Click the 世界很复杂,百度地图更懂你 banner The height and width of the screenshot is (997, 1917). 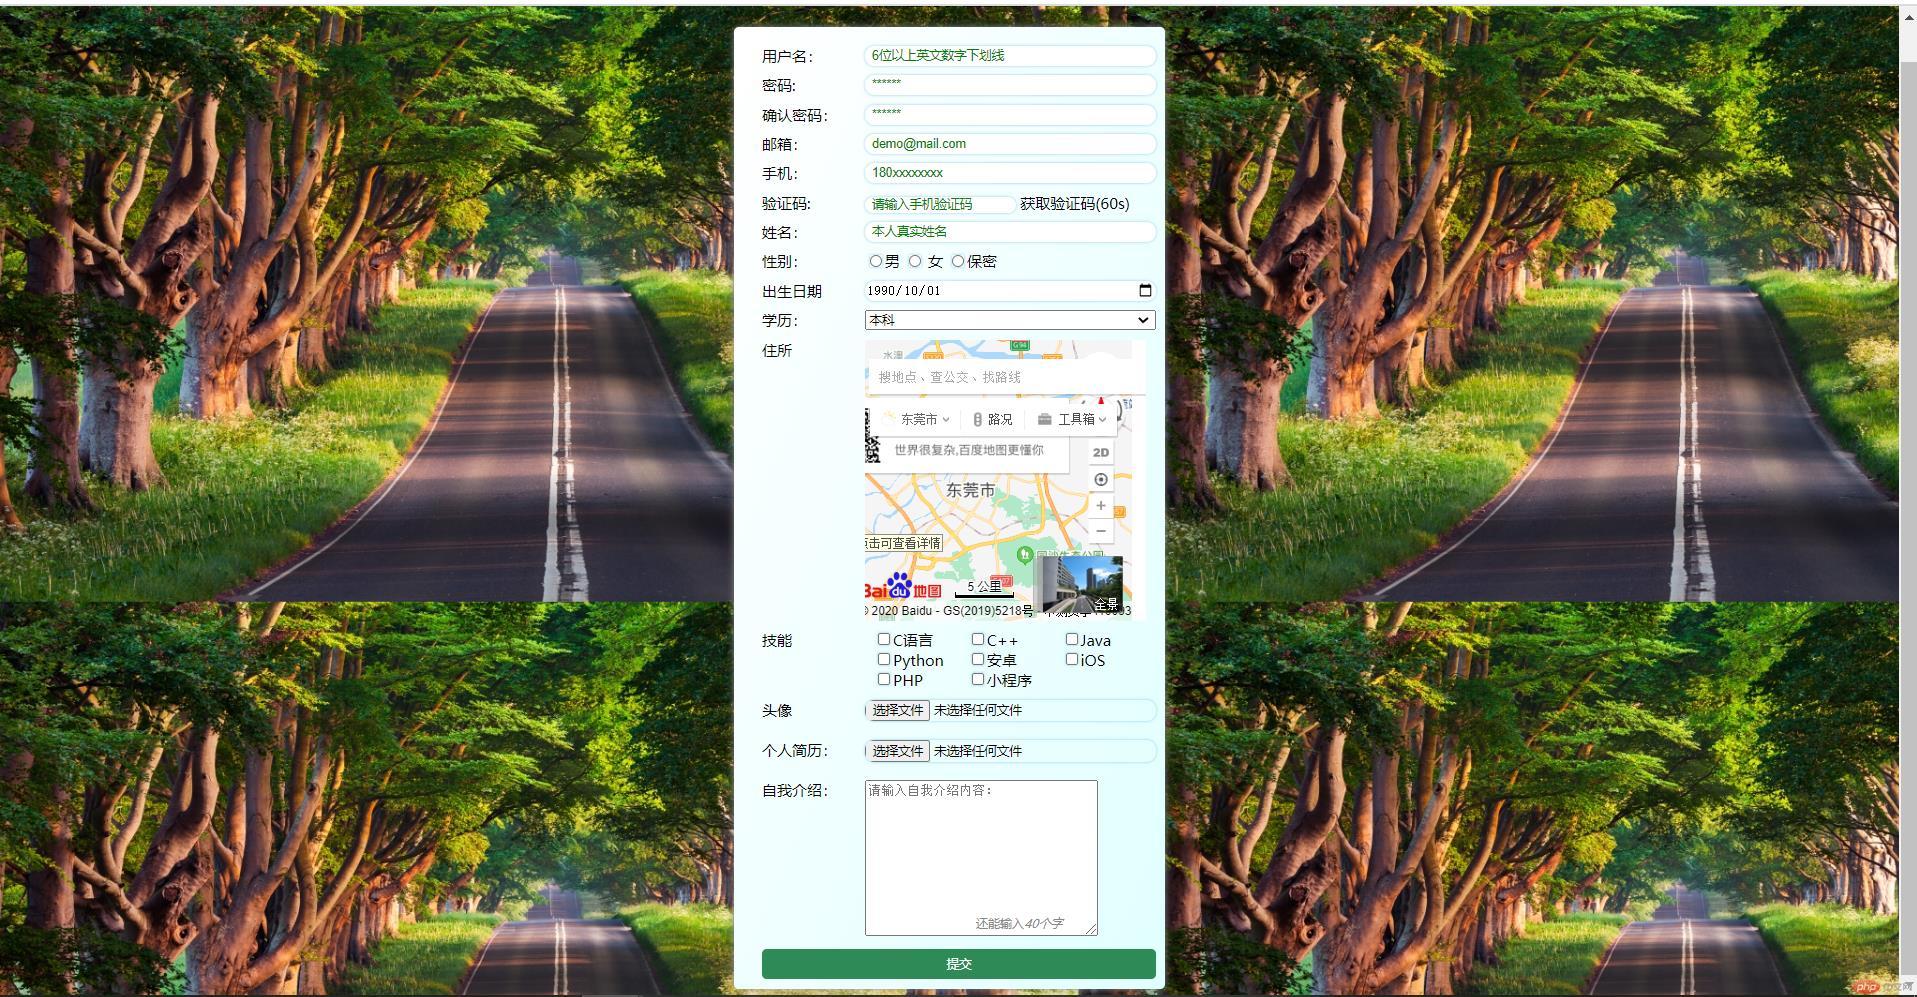coord(969,450)
